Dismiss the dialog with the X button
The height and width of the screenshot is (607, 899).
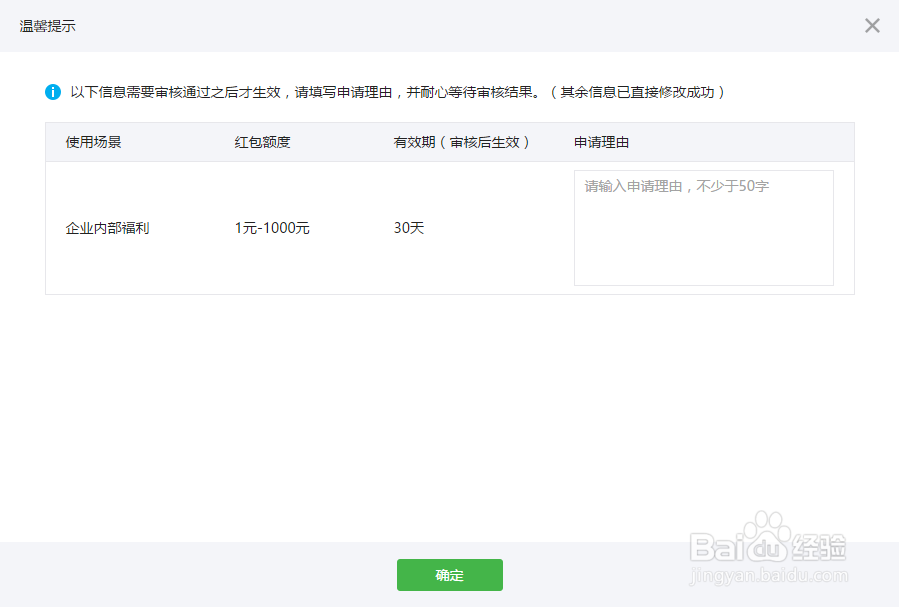pyautogui.click(x=871, y=26)
